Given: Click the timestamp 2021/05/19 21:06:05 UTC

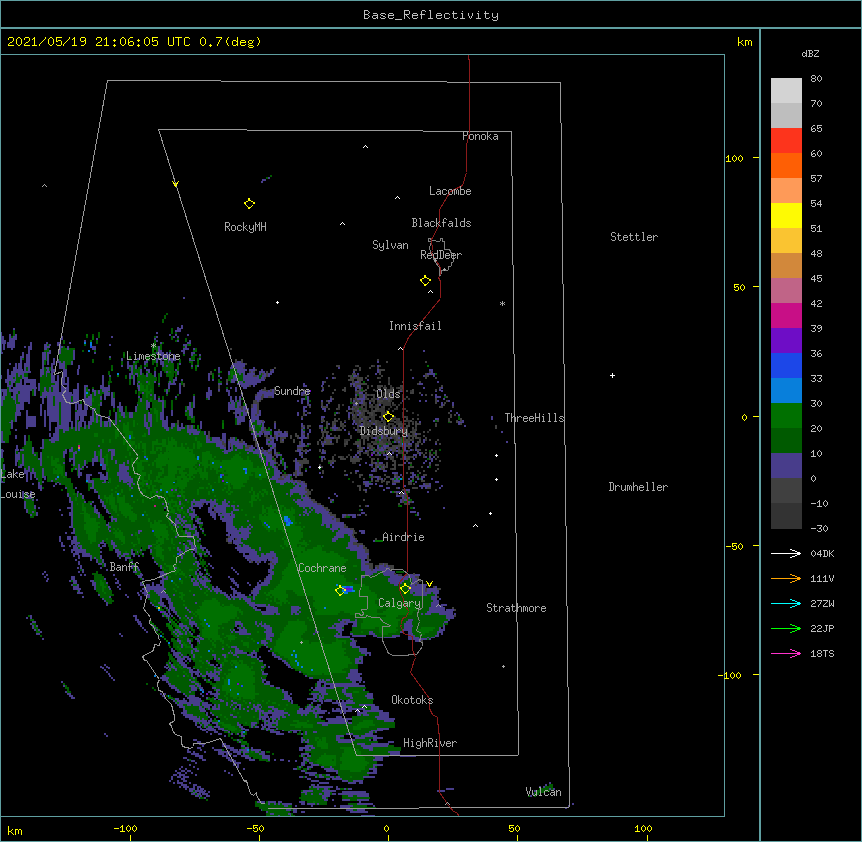Looking at the screenshot, I should pos(99,42).
